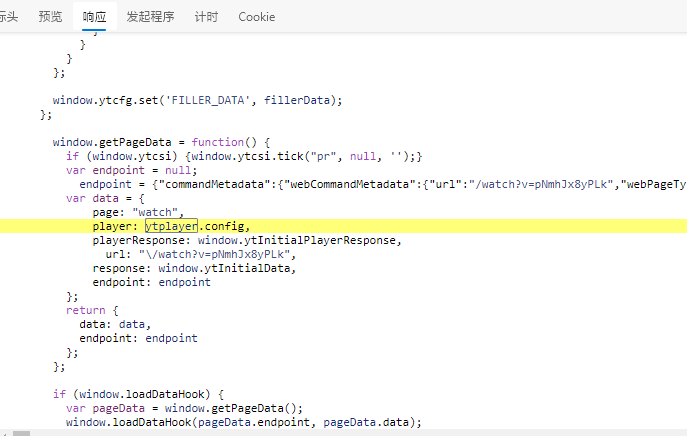Click the page: "watch" line
This screenshot has height=436, width=687.
point(138,213)
